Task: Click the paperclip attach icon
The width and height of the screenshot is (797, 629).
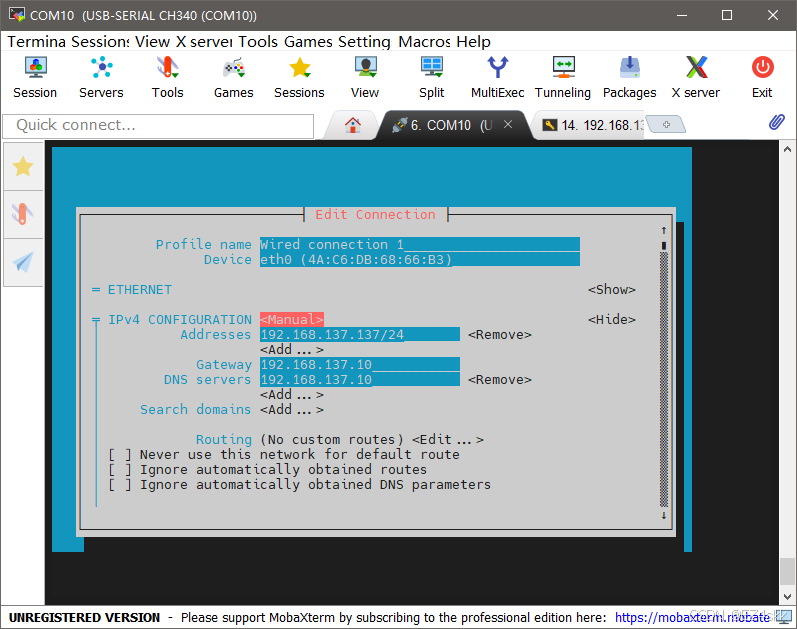Action: (x=776, y=122)
